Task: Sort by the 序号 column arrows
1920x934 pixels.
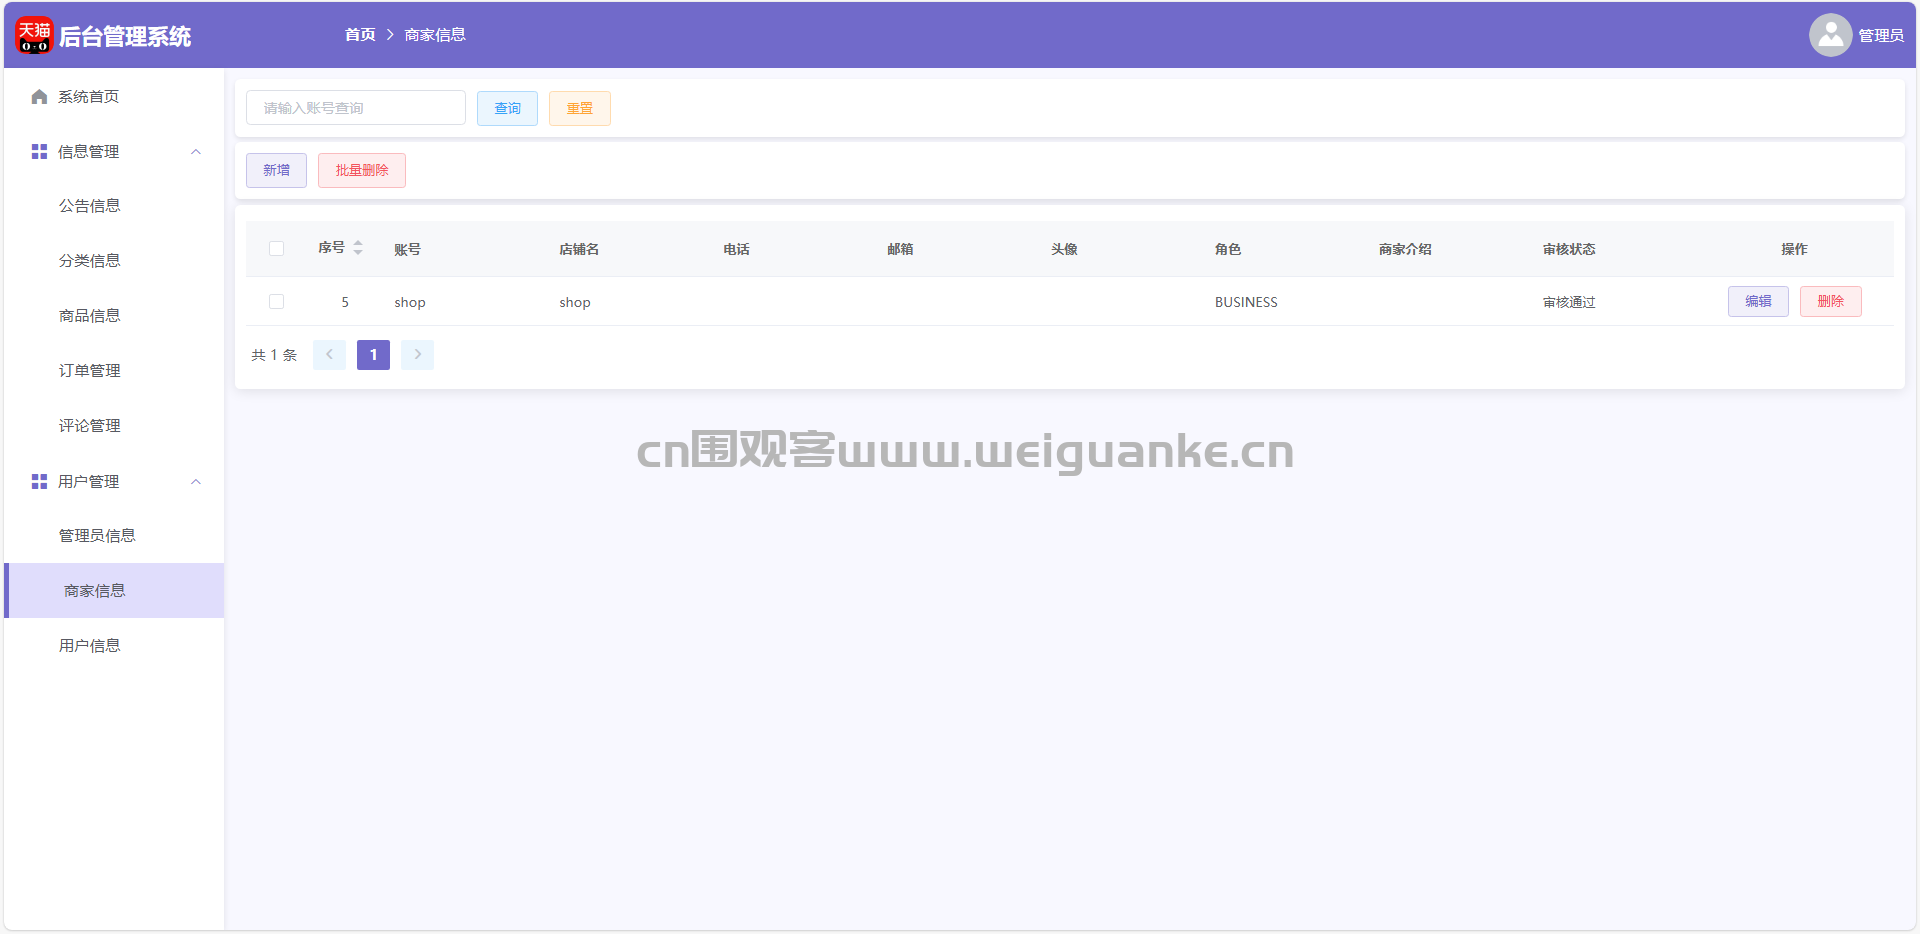Action: (358, 248)
